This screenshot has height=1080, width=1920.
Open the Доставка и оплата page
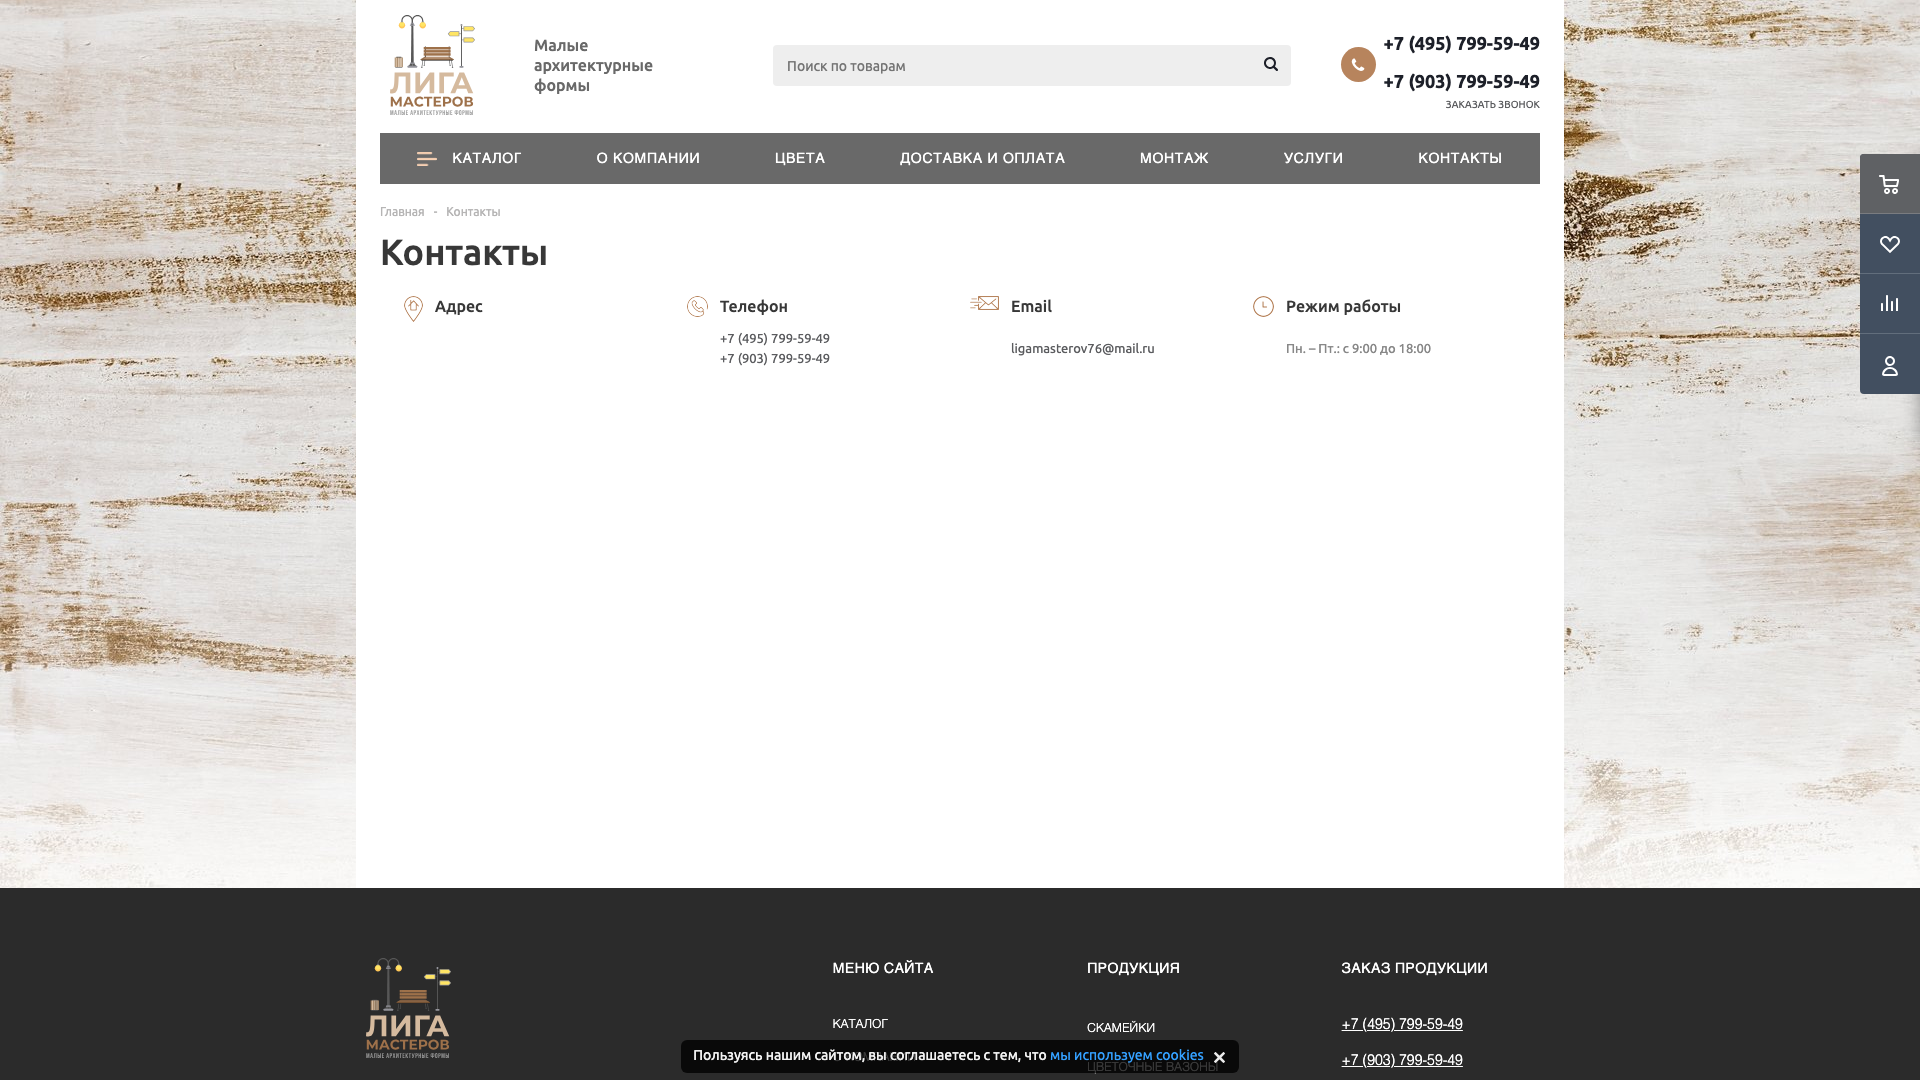tap(982, 158)
